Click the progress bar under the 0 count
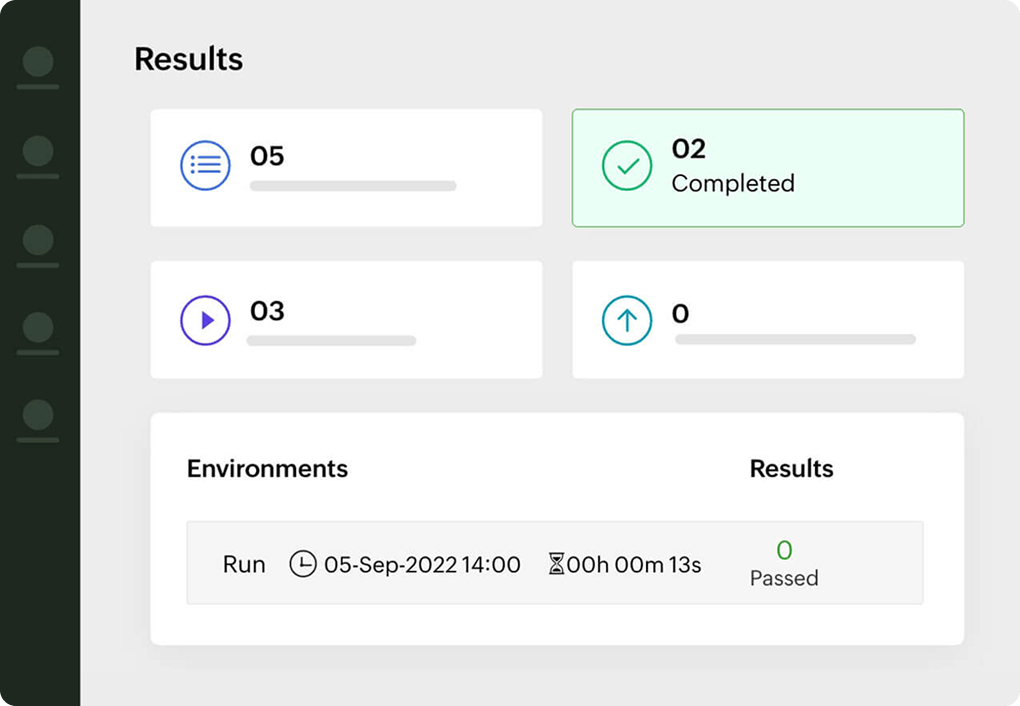Screen dimensions: 1020x706 [795, 340]
